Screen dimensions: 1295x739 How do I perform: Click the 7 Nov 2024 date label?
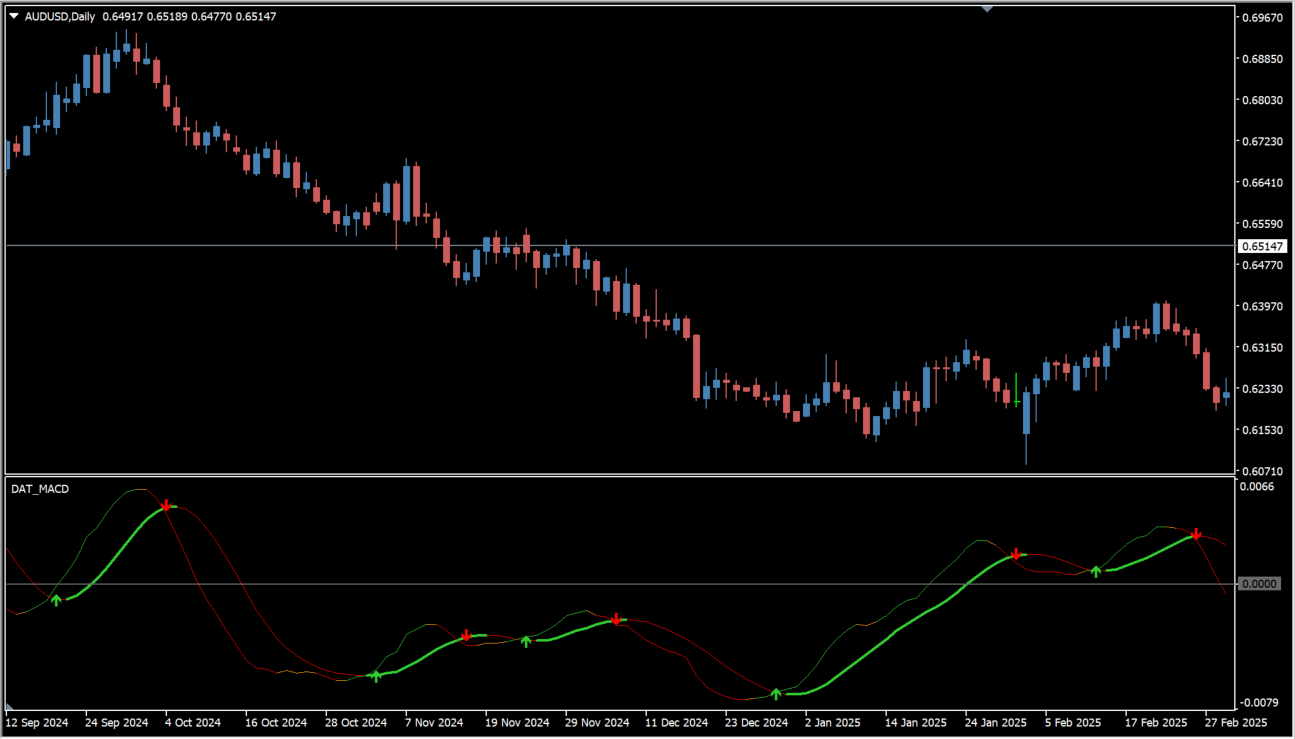[434, 722]
